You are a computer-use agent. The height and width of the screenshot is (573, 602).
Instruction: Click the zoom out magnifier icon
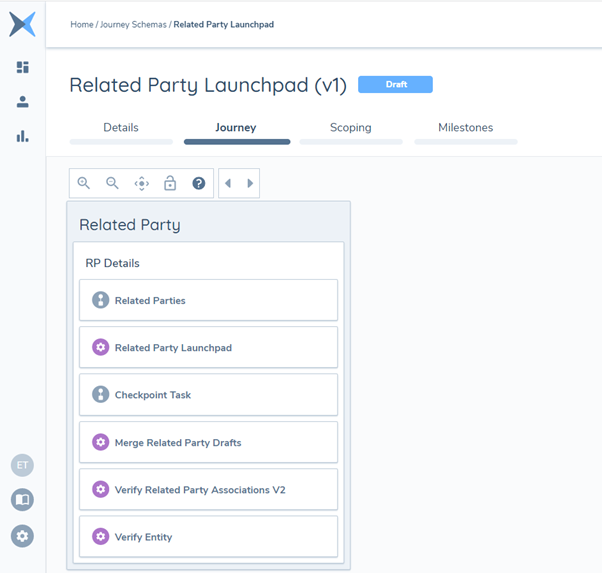113,183
